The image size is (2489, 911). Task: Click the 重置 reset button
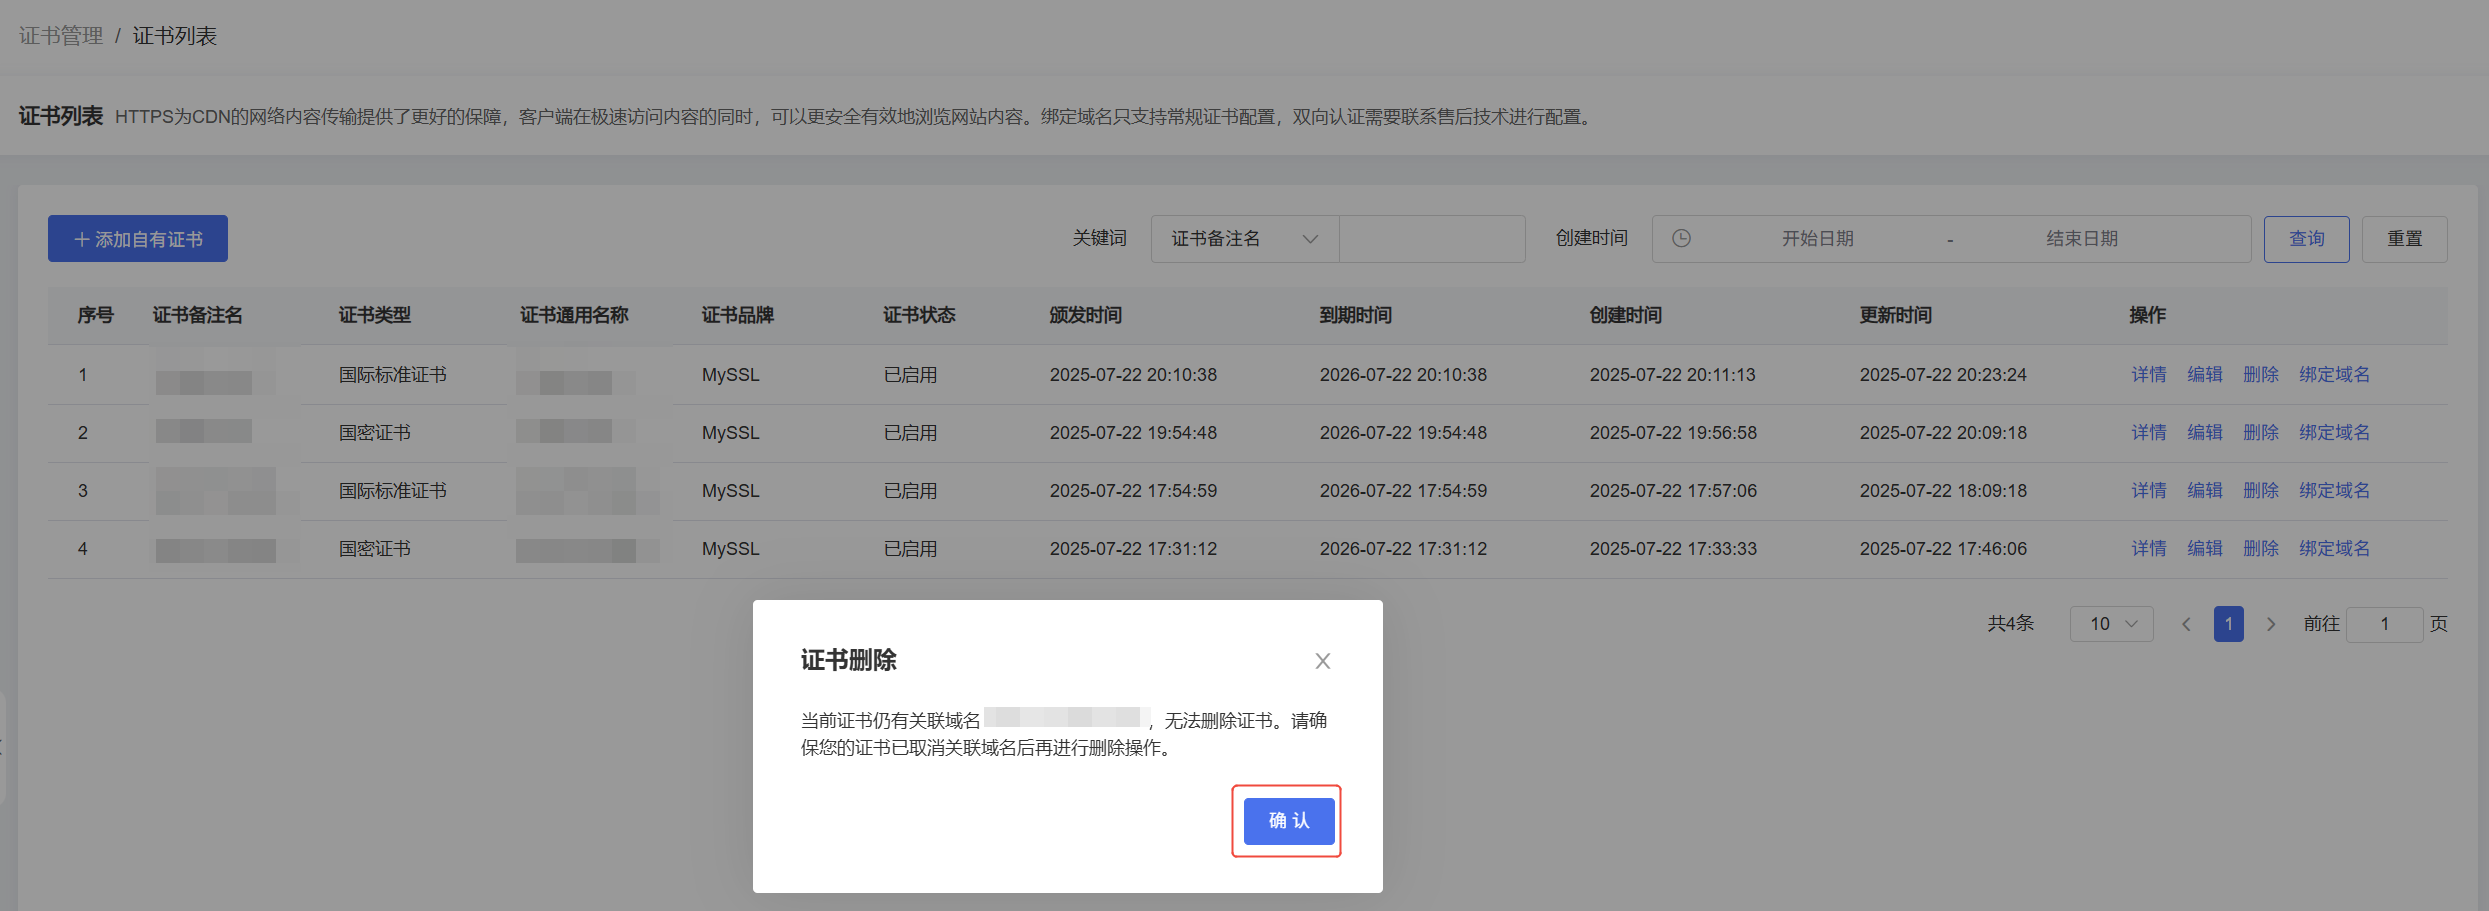2405,239
